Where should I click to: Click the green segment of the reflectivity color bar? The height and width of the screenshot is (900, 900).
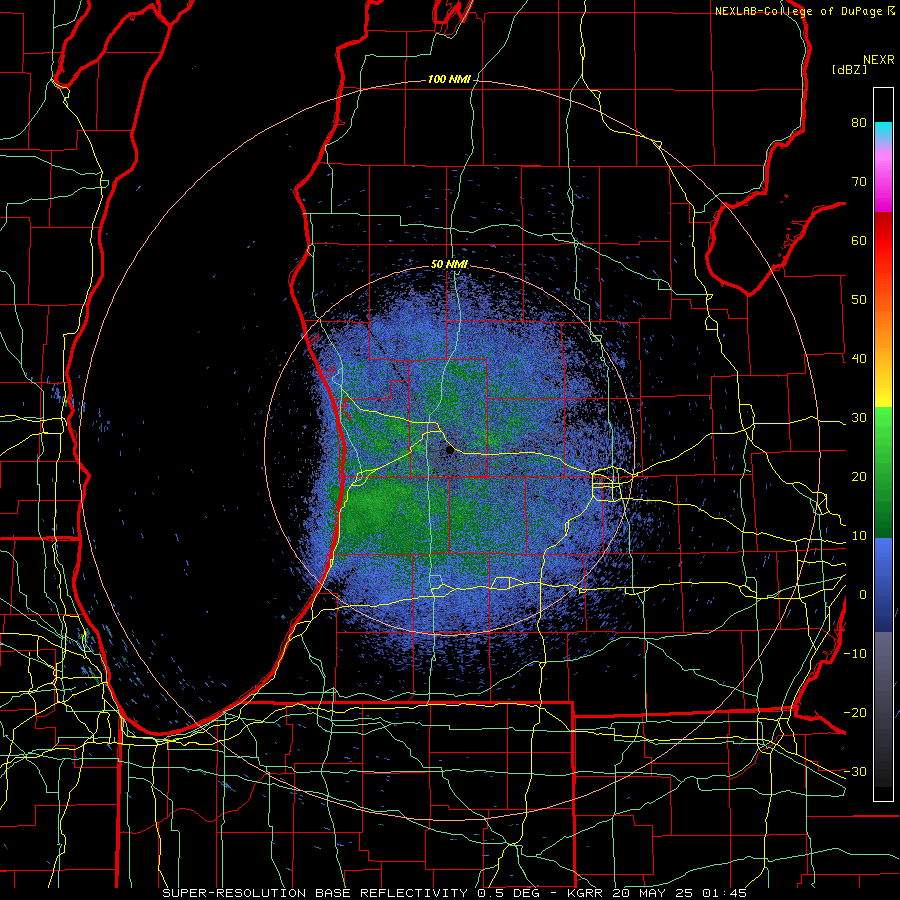click(883, 472)
